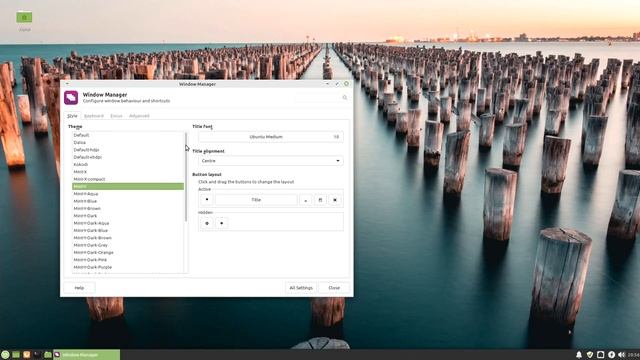Image resolution: width=640 pixels, height=360 pixels.
Task: Open the volume speaker control
Action: (x=622, y=355)
